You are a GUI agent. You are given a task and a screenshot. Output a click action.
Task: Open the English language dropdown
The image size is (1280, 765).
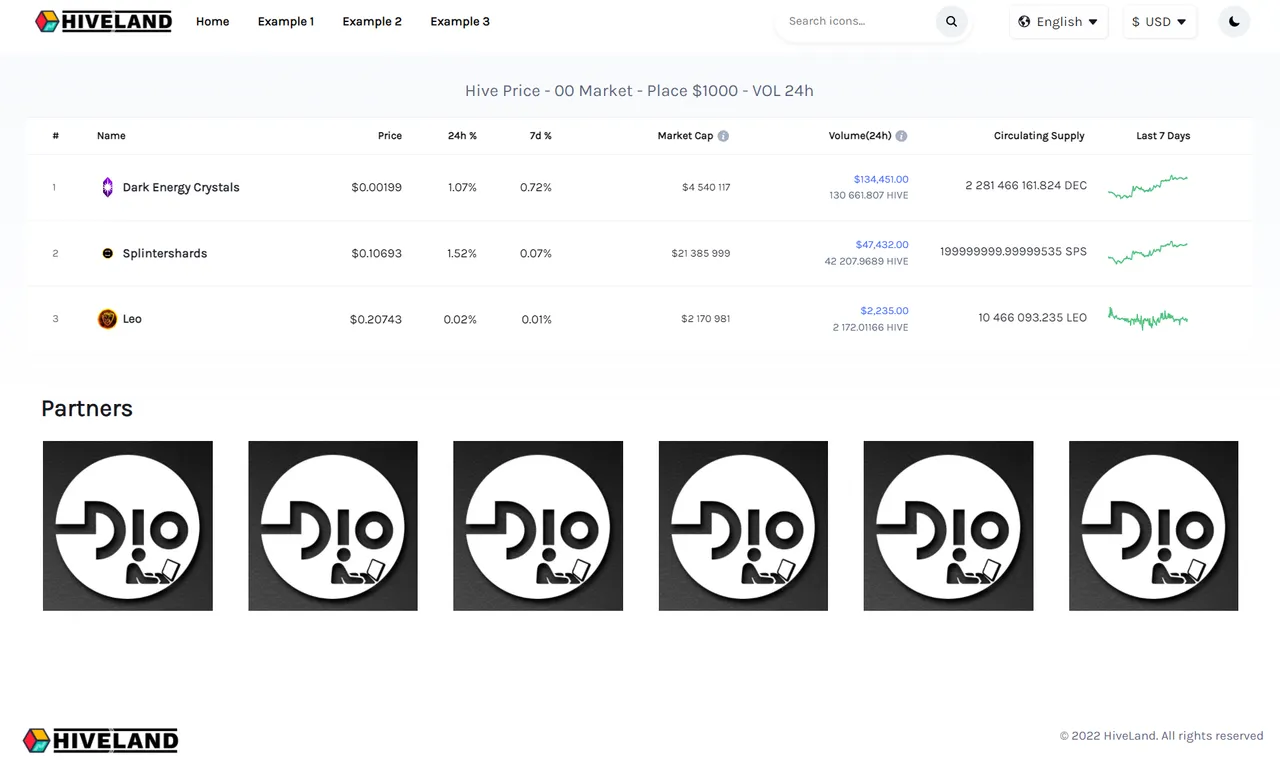1058,22
